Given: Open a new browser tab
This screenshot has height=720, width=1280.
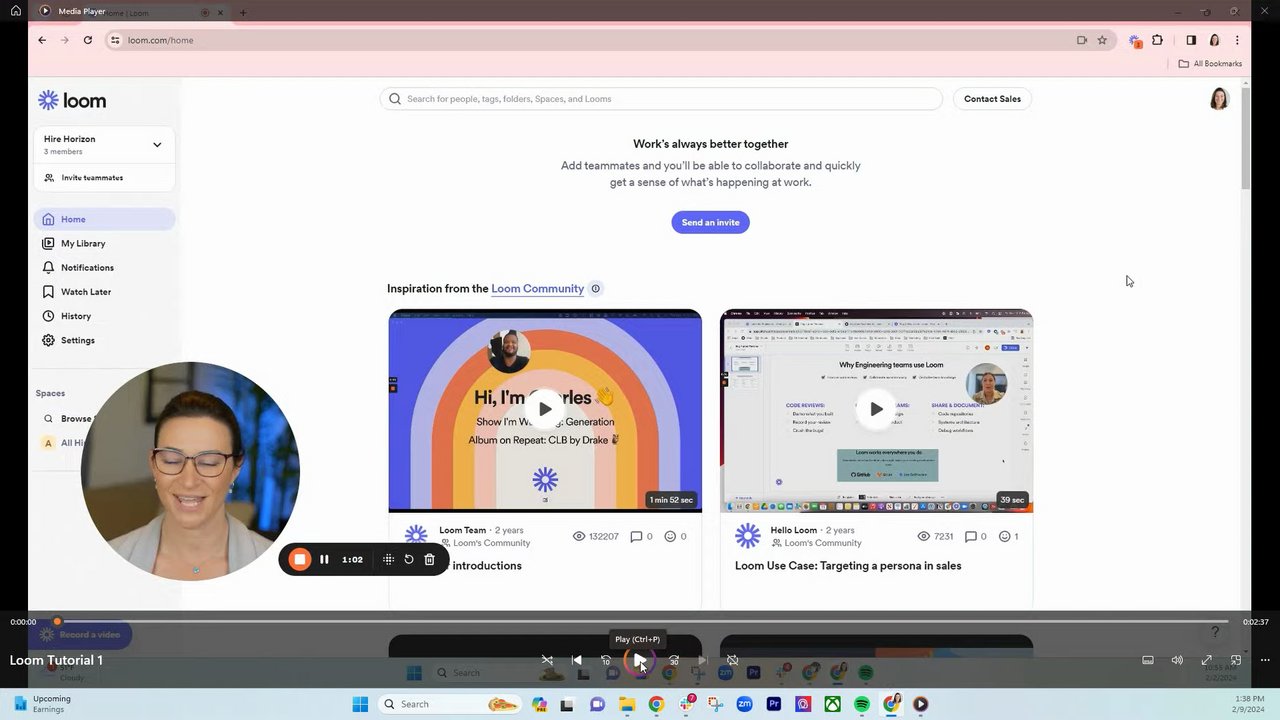Looking at the screenshot, I should click(x=243, y=13).
